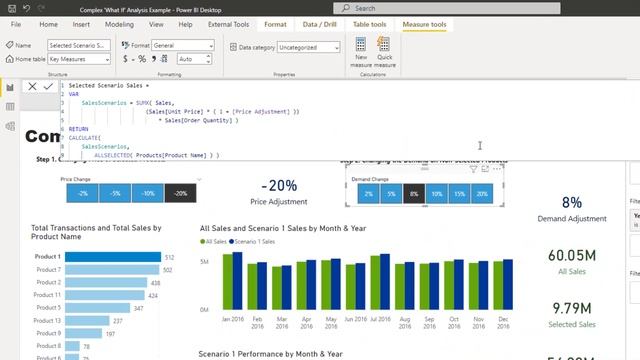Screen dimensions: 640x360
Task: Click Focus mode icon on Demand Change slicer
Action: pos(485,169)
